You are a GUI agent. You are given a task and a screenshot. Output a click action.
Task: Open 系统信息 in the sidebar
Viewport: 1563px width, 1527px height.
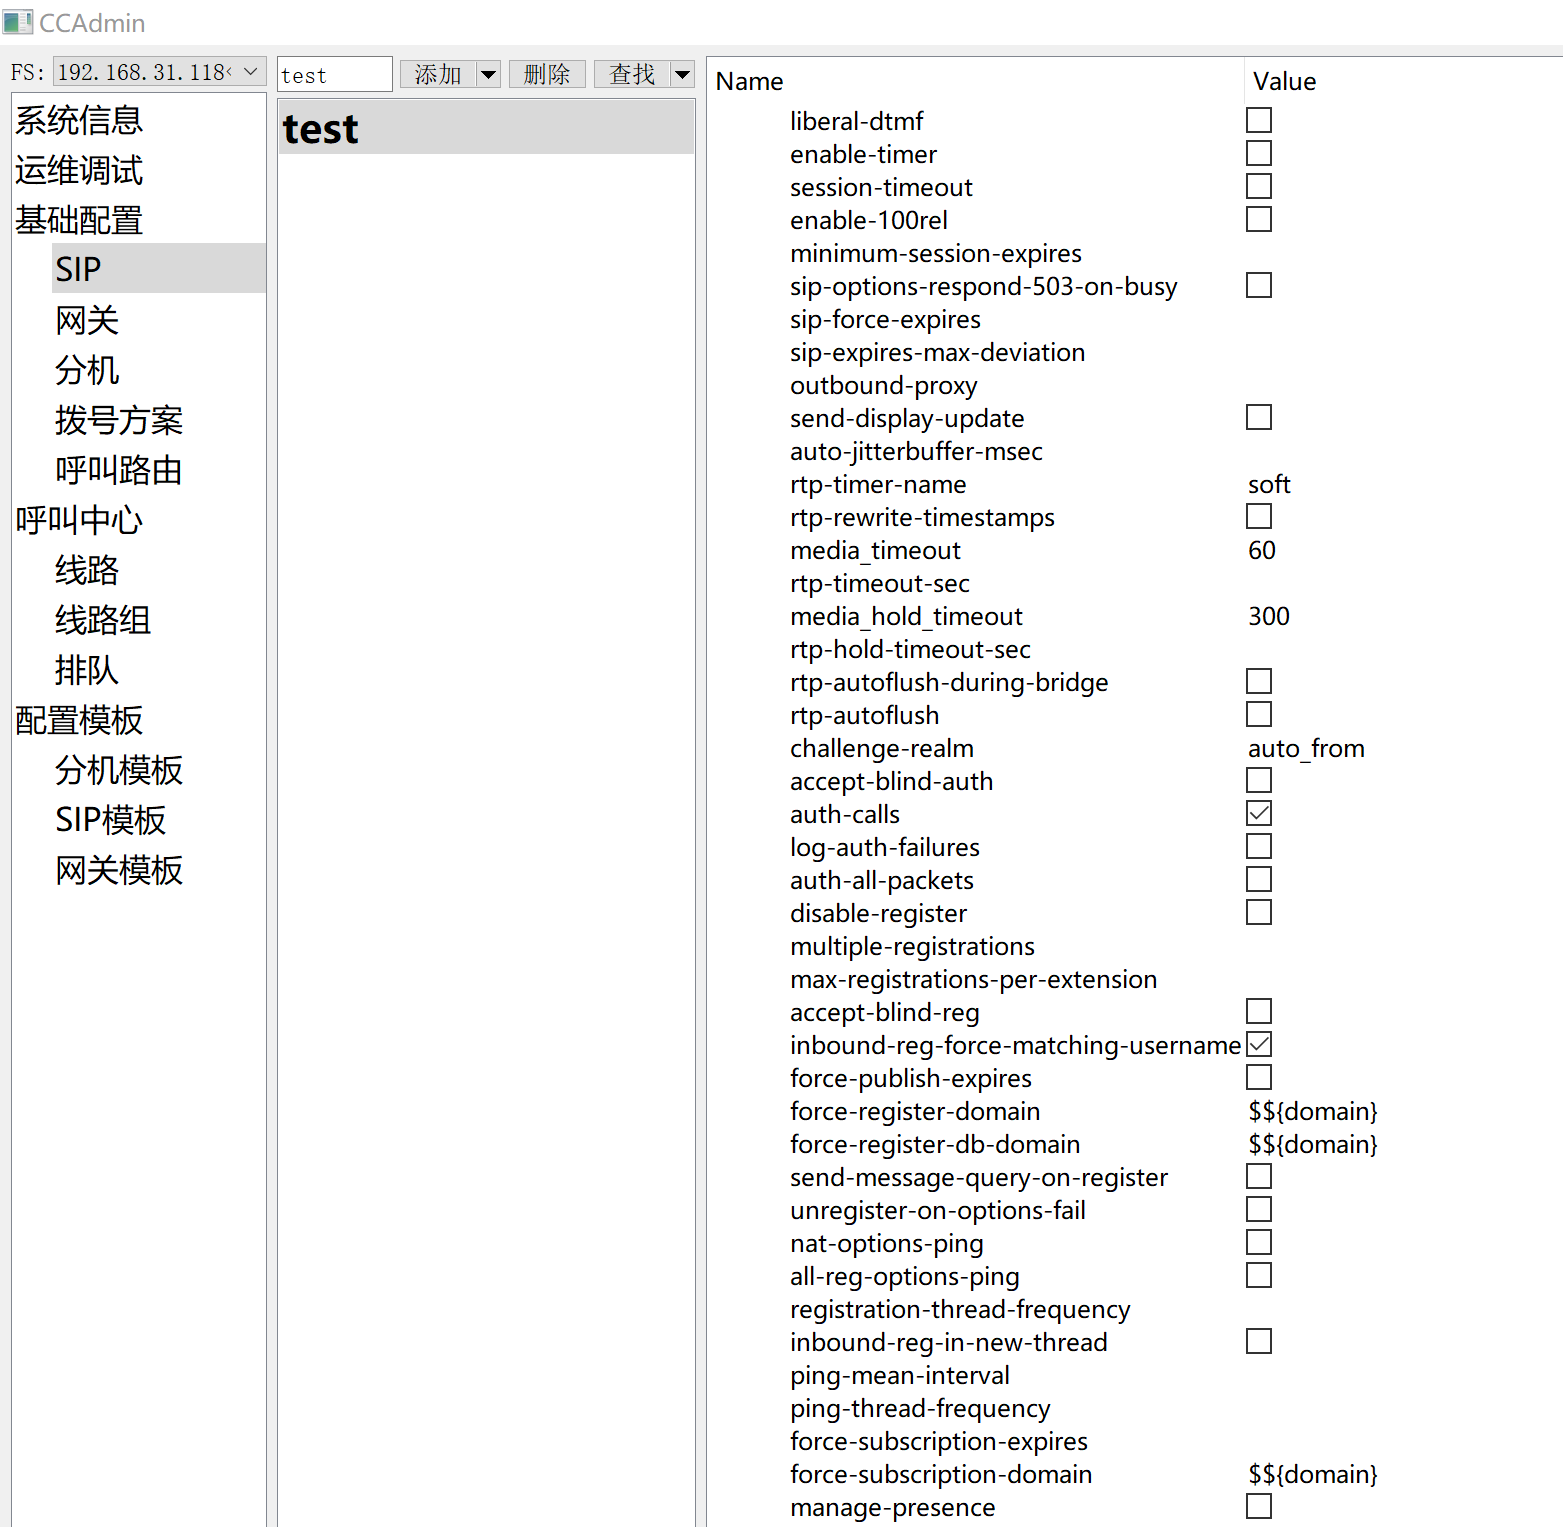click(79, 120)
